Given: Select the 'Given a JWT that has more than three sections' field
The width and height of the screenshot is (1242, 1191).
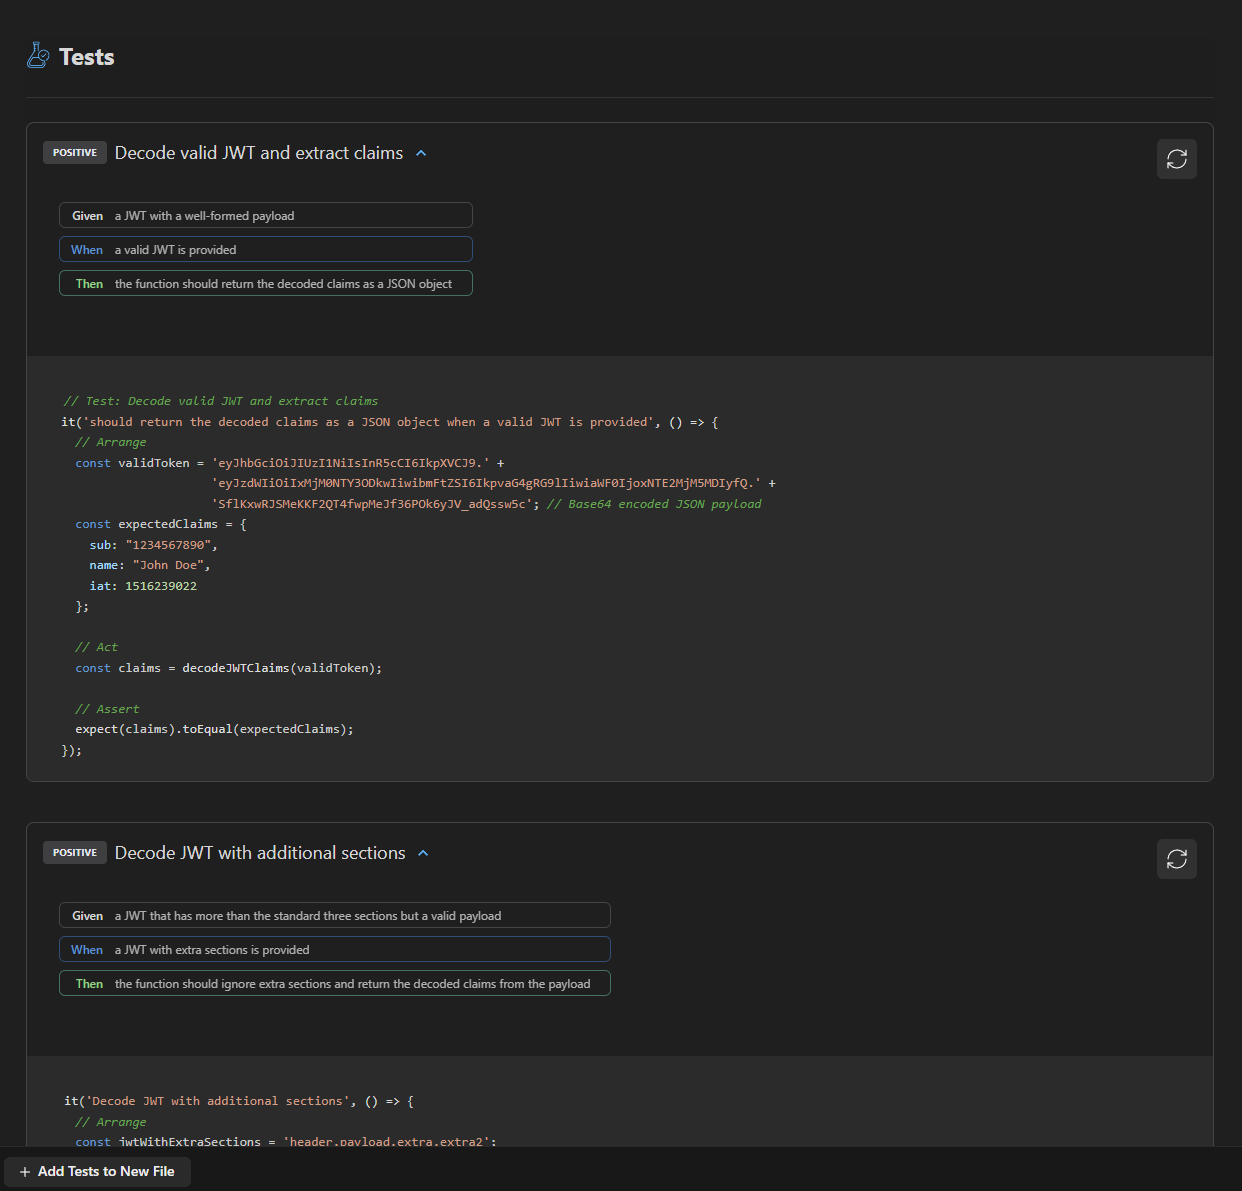Looking at the screenshot, I should (334, 916).
